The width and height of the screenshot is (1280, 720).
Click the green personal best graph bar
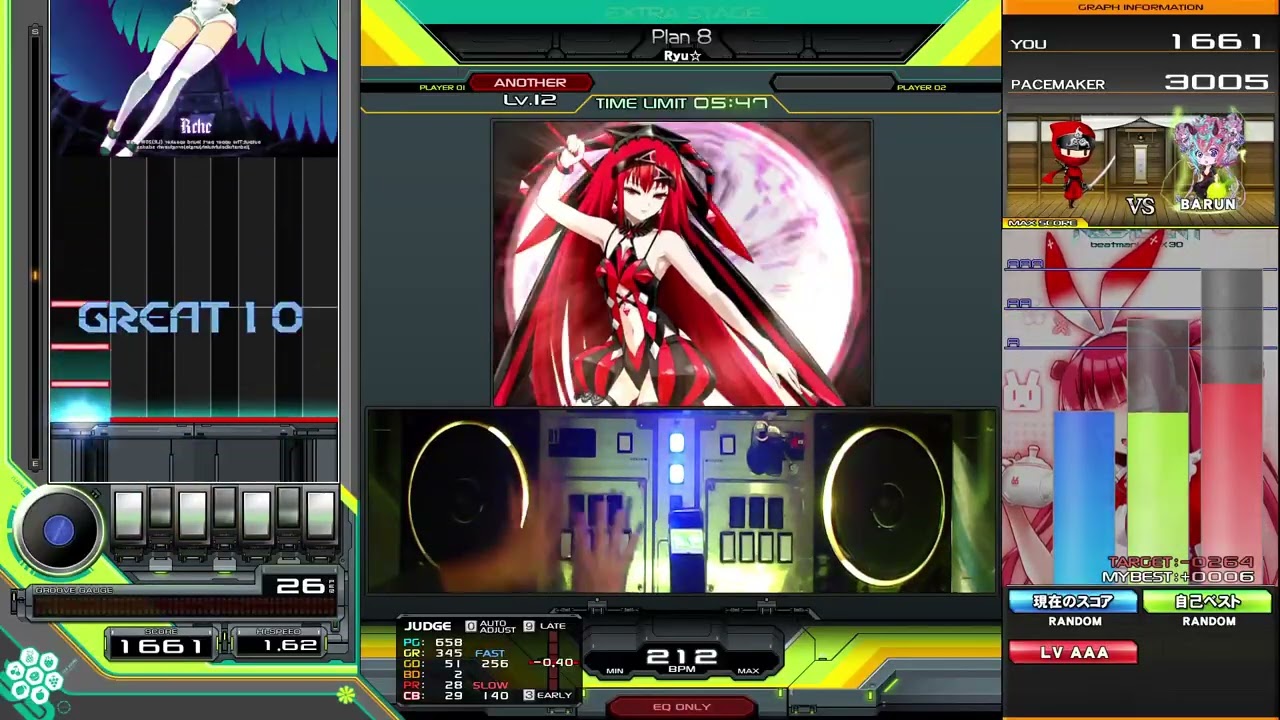[x=1157, y=497]
